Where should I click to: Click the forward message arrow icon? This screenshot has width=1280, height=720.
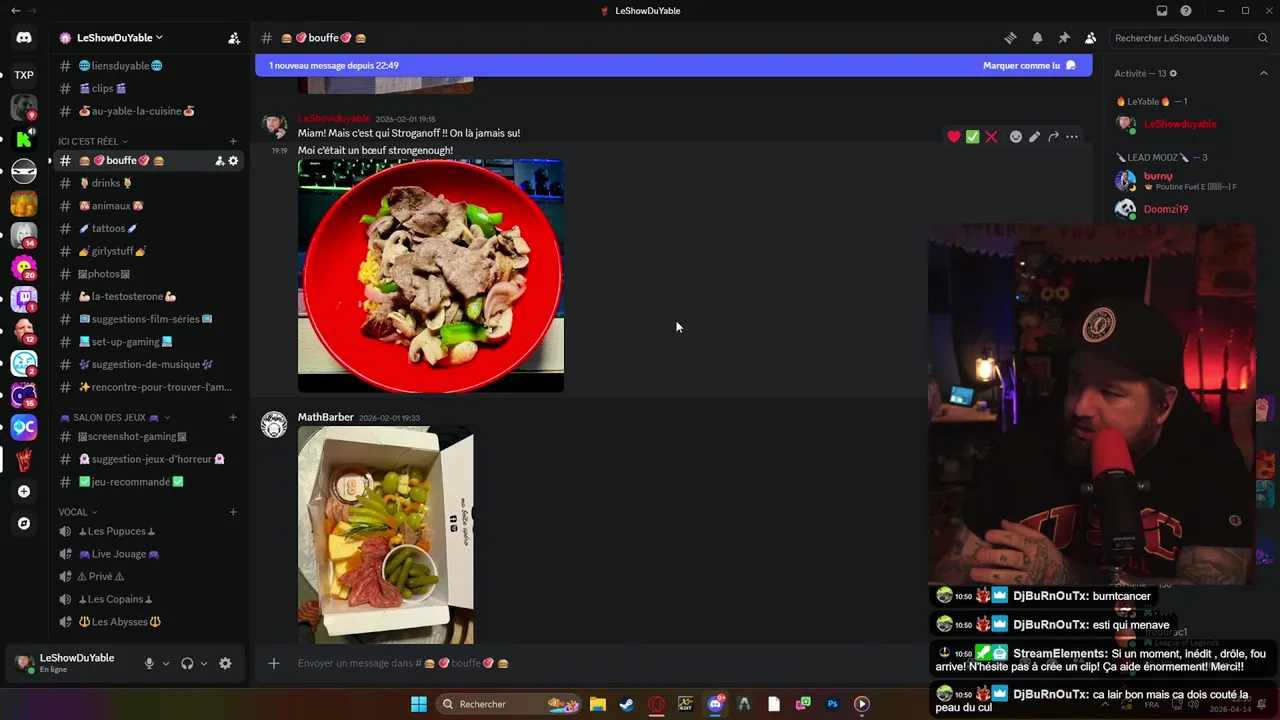click(1053, 137)
